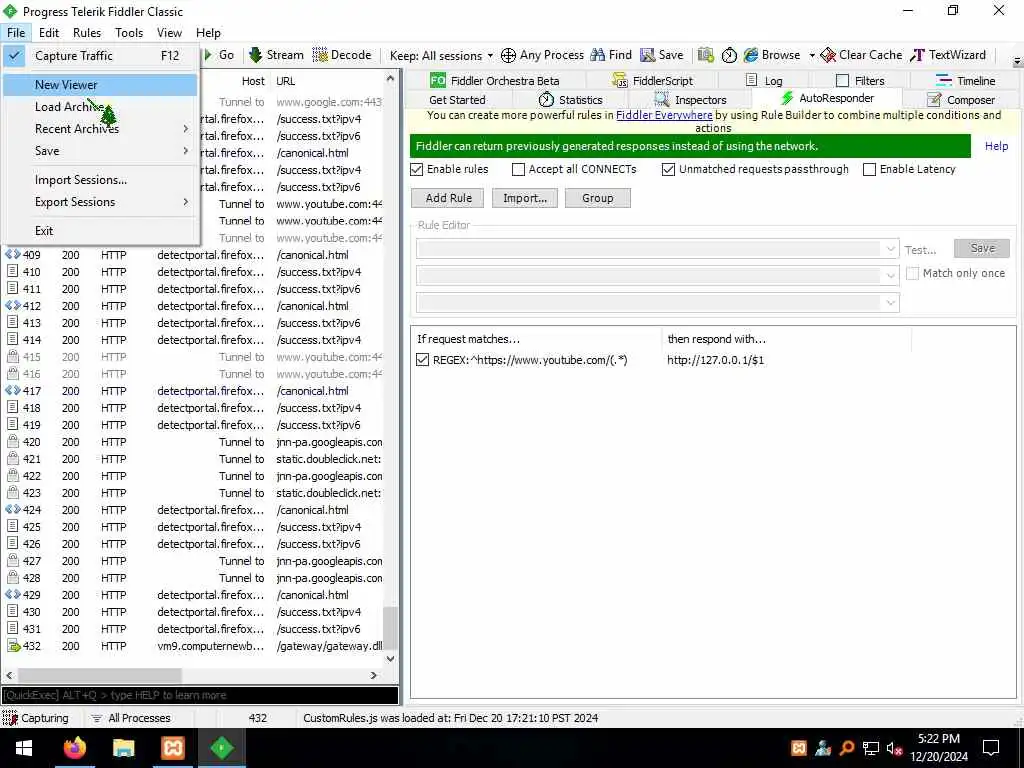
Task: Uncheck the youtube REGEX rule checkbox
Action: click(x=423, y=360)
